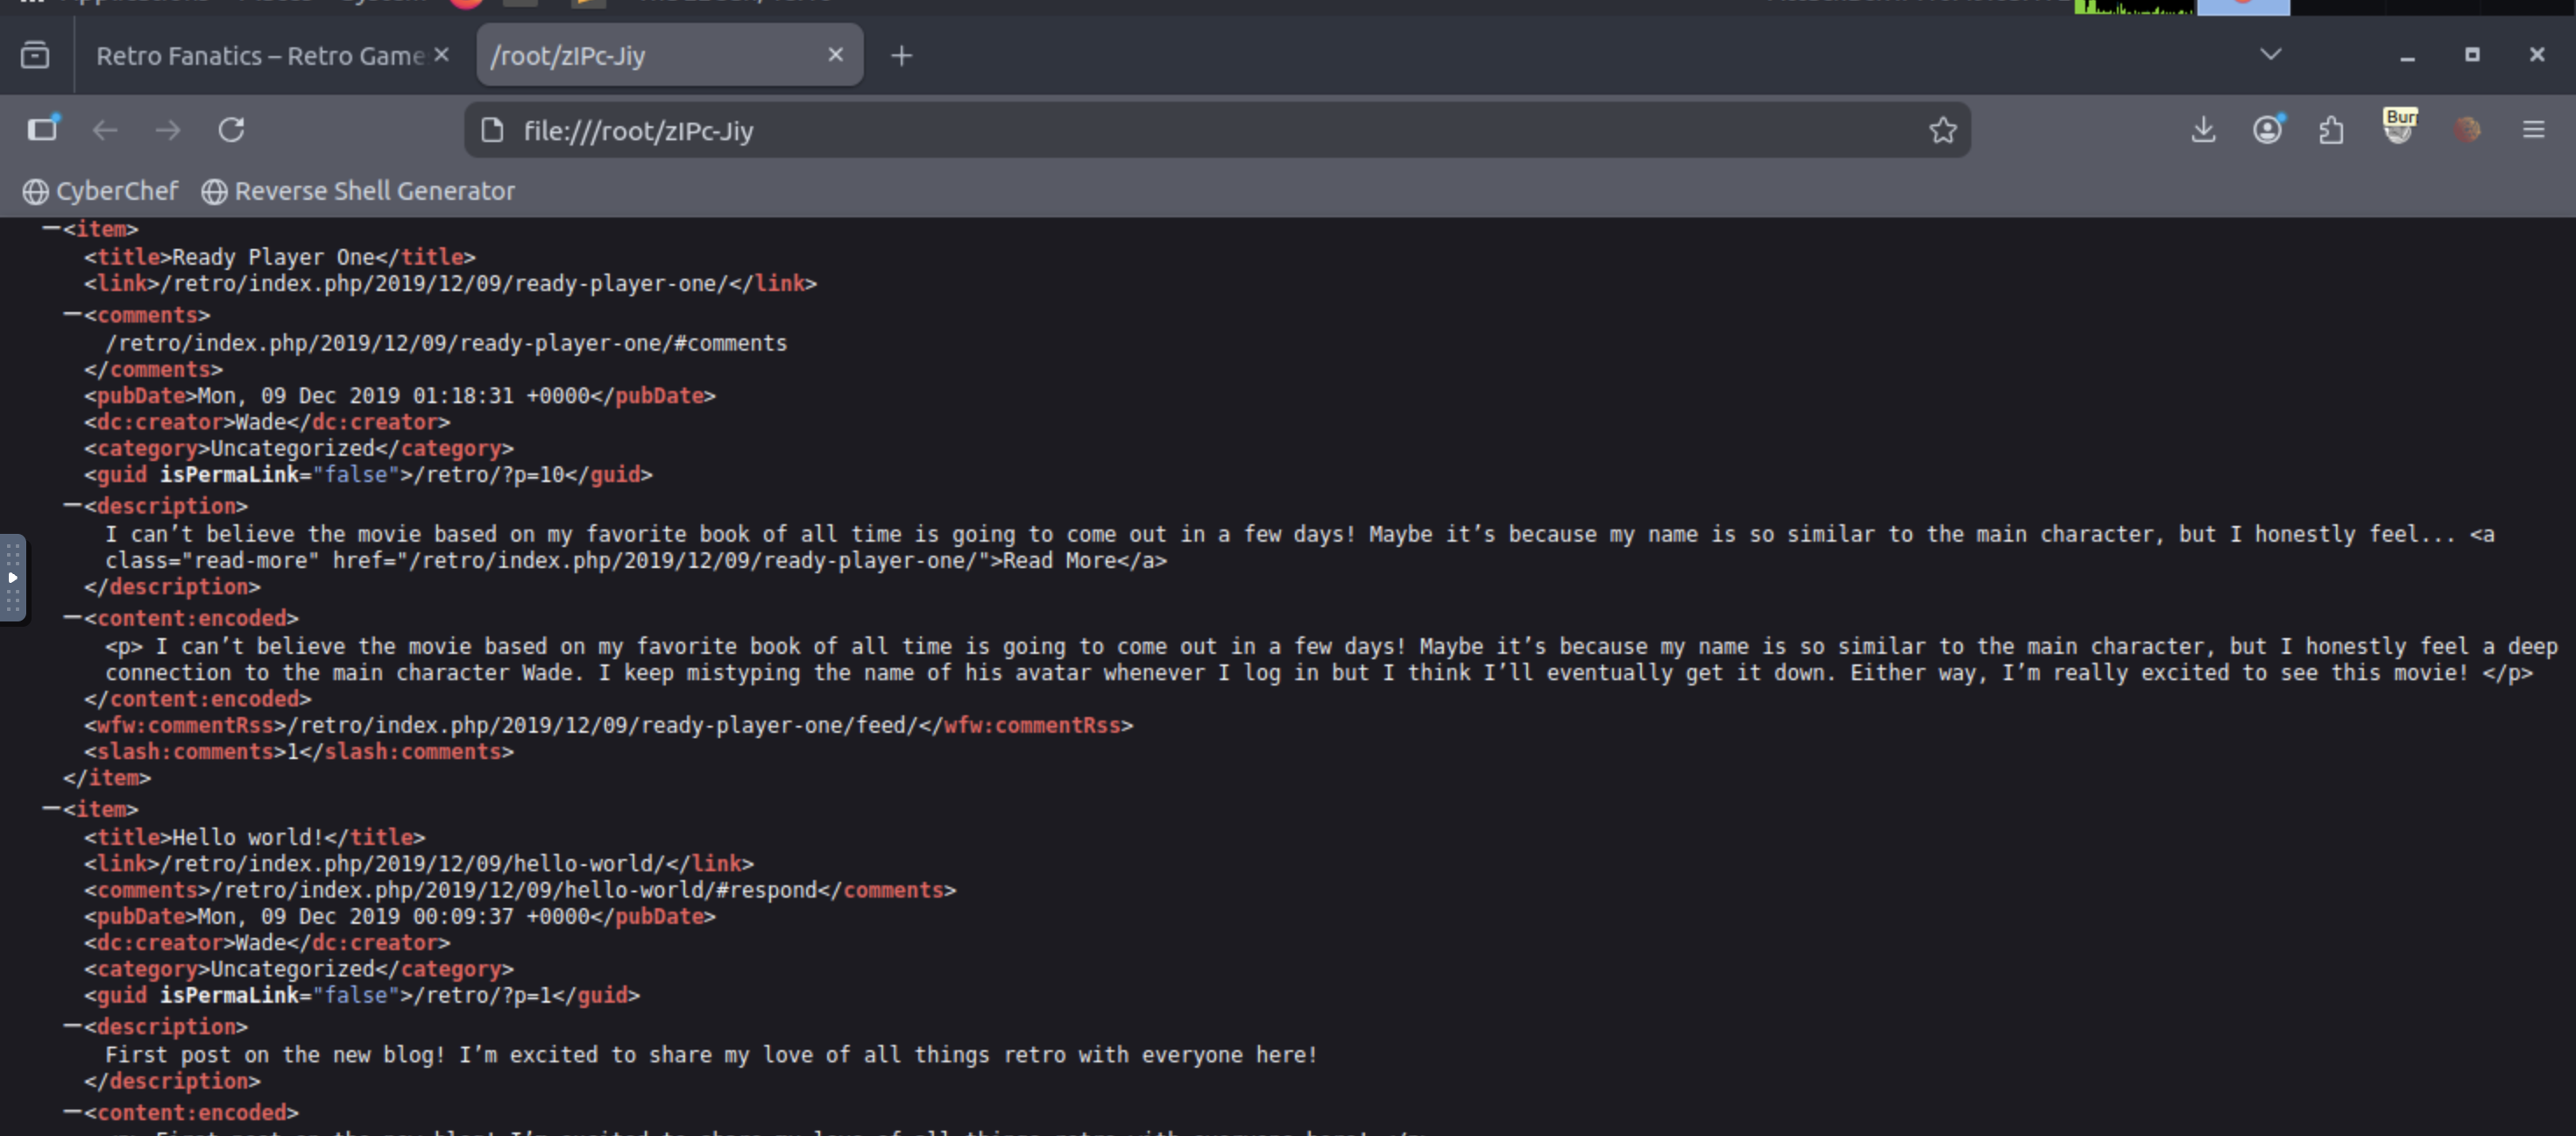Image resolution: width=2576 pixels, height=1136 pixels.
Task: Open a new tab with plus button
Action: [901, 56]
